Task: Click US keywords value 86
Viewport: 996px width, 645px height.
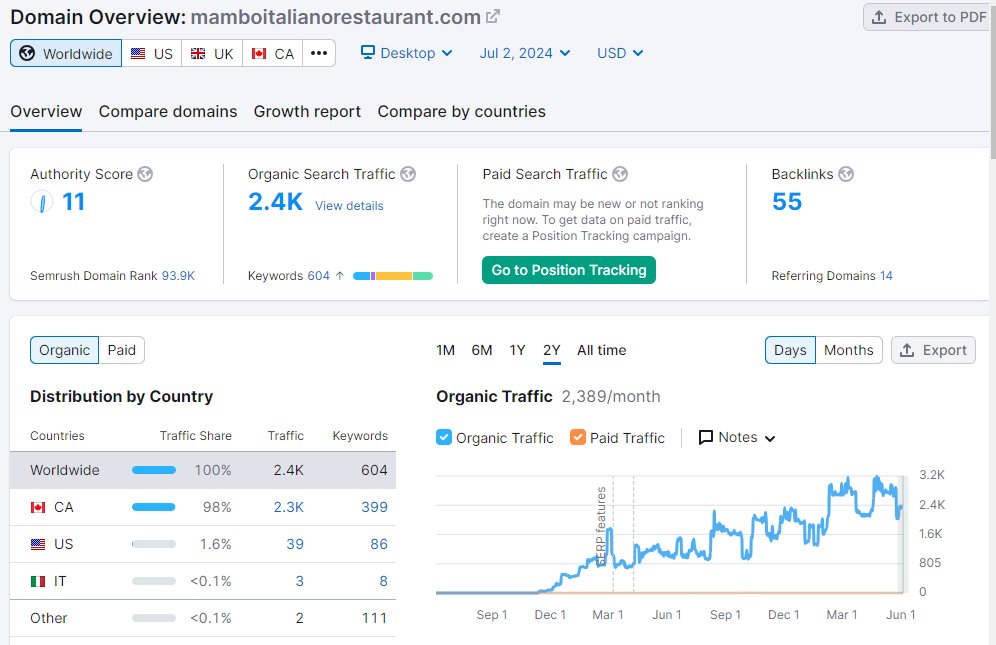Action: (379, 544)
